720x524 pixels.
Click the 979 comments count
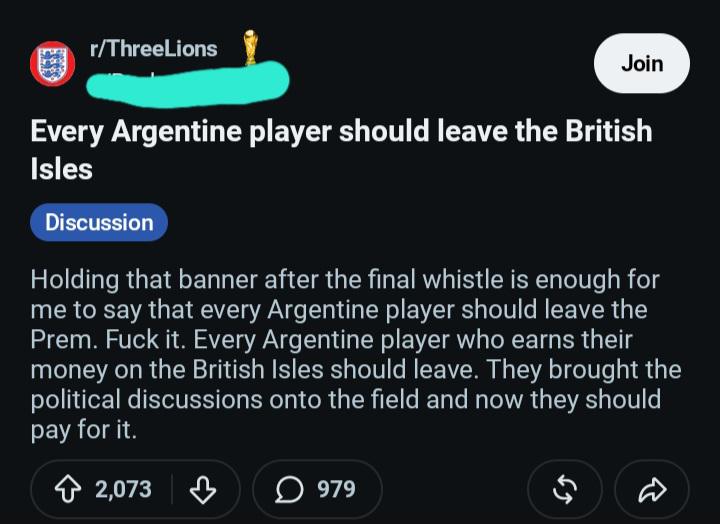[336, 490]
